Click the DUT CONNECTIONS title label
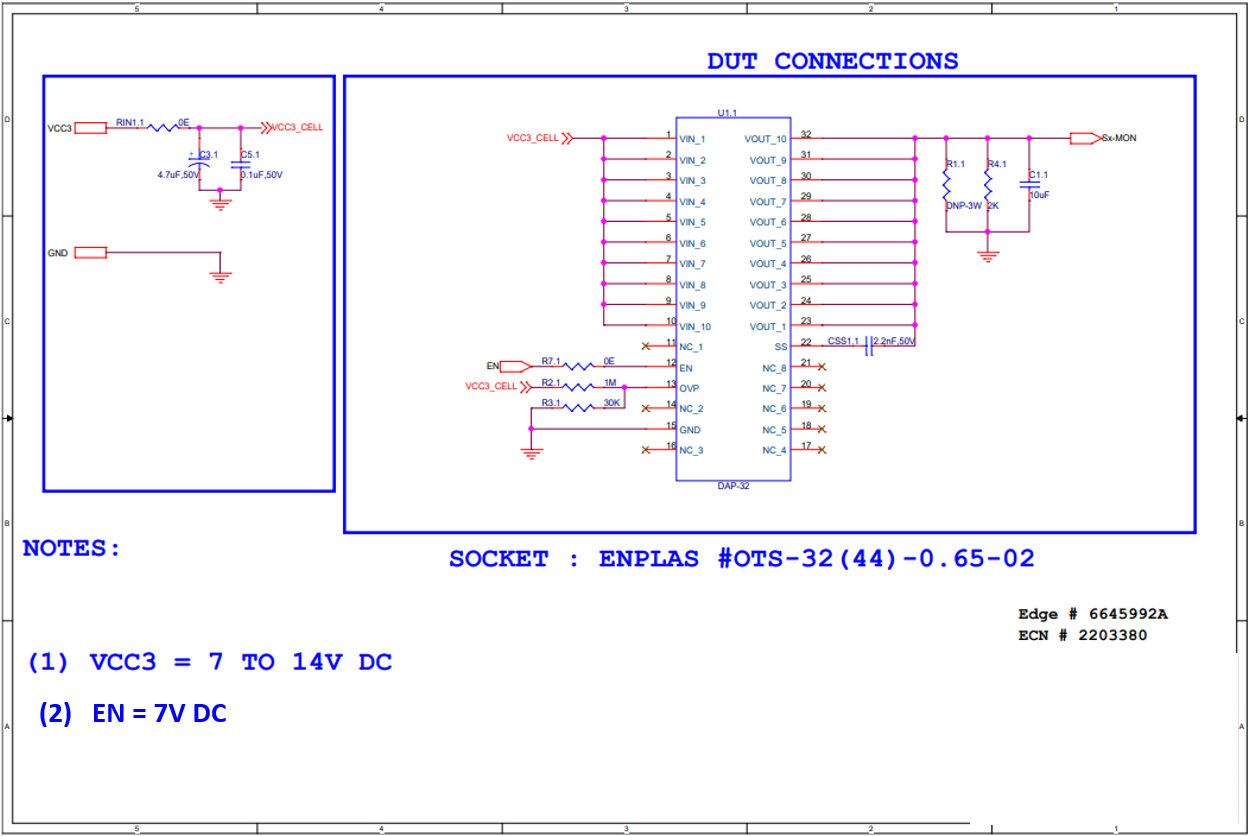1249x836 pixels. pos(832,61)
